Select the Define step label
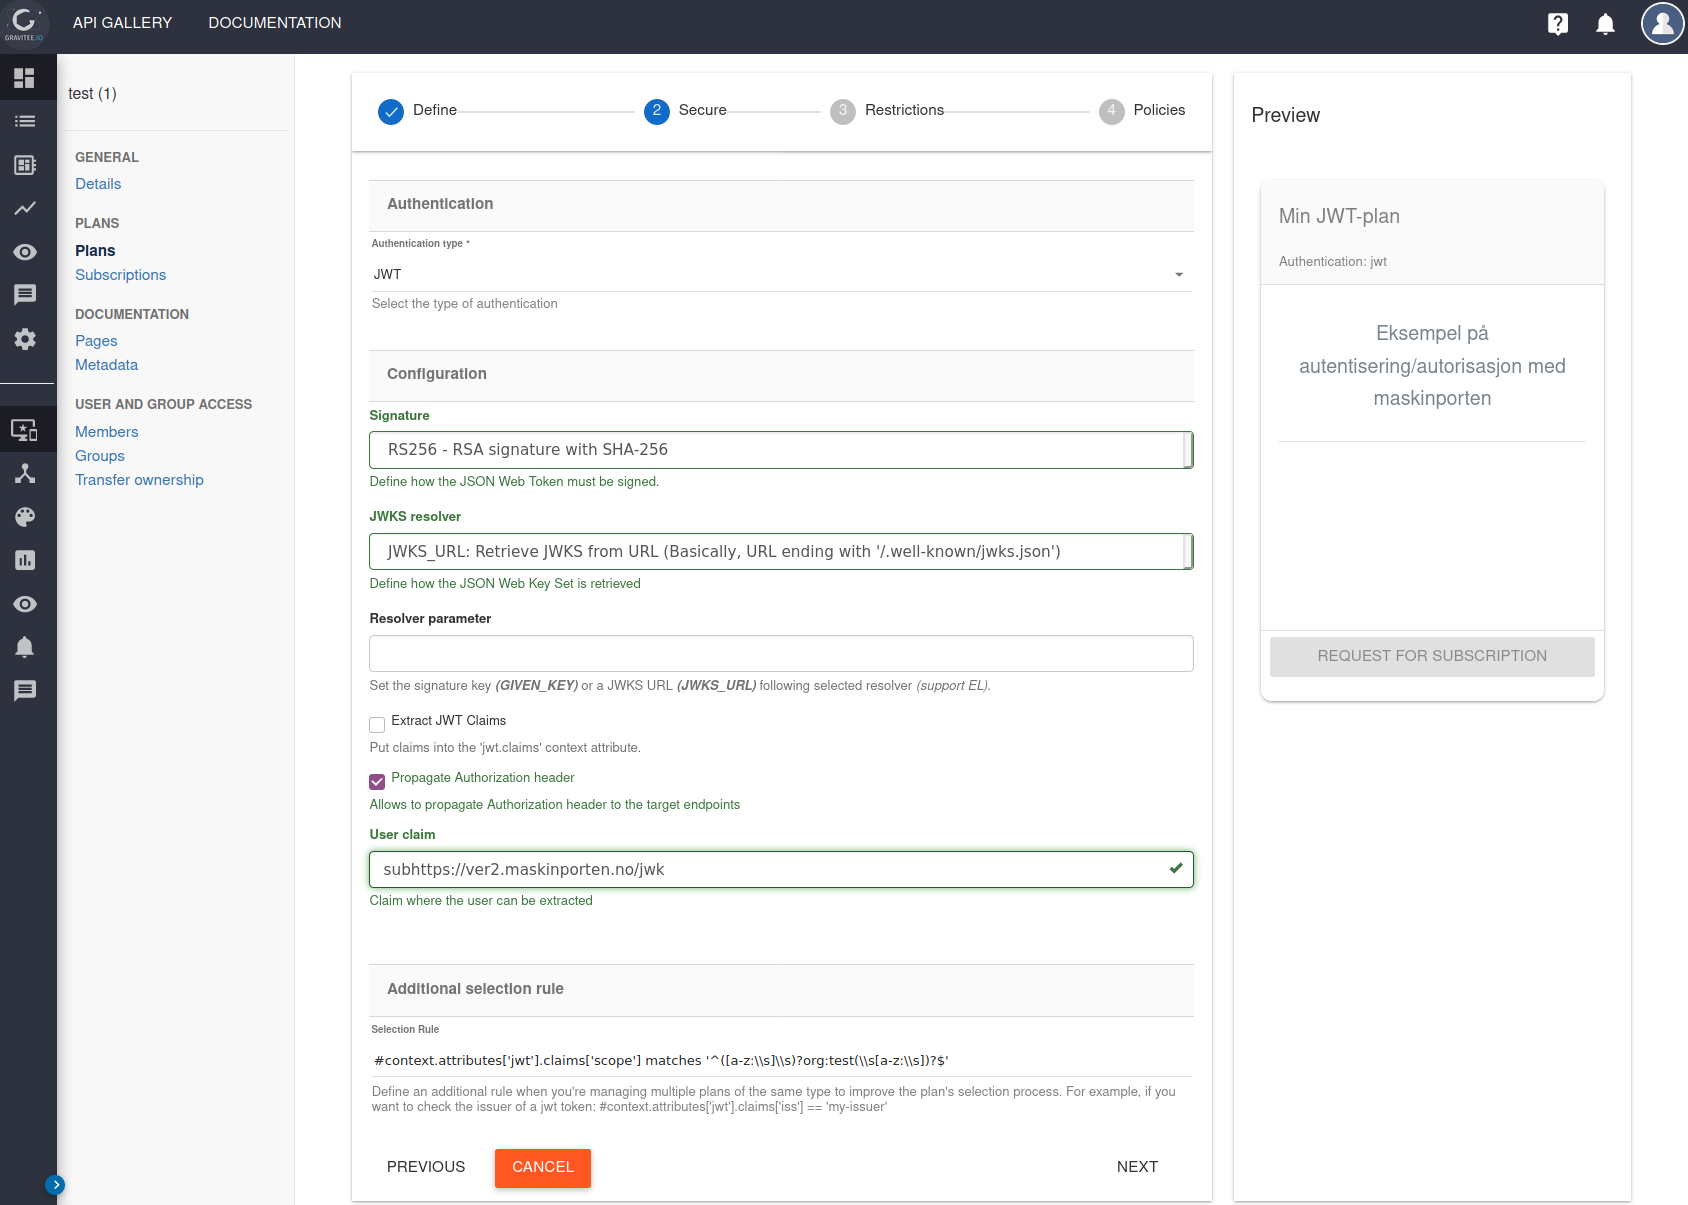 tap(435, 110)
